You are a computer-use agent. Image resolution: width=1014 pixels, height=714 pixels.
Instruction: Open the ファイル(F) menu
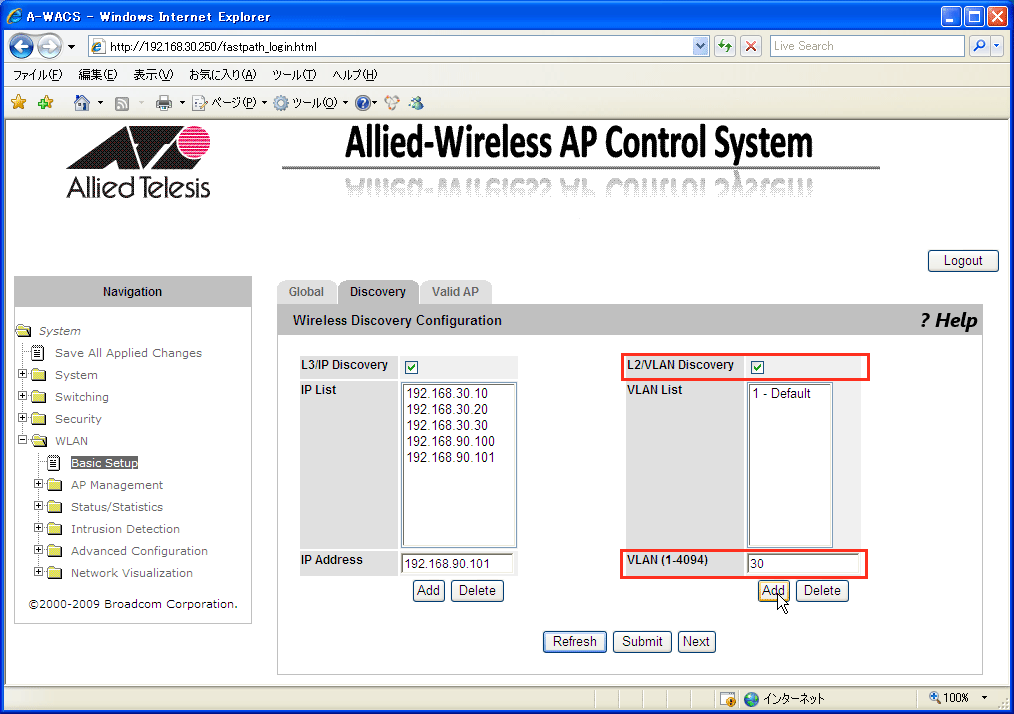pyautogui.click(x=38, y=75)
